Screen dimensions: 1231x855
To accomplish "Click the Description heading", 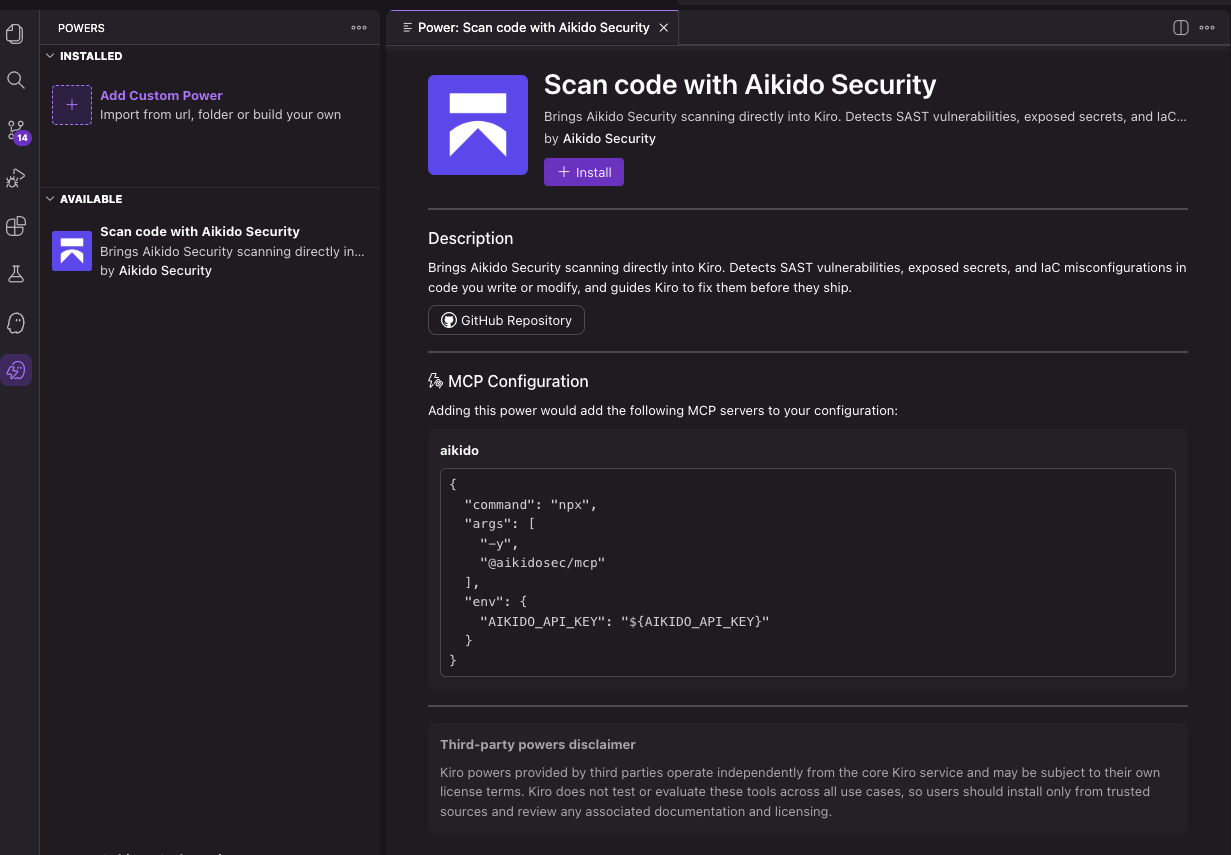I will click(470, 238).
